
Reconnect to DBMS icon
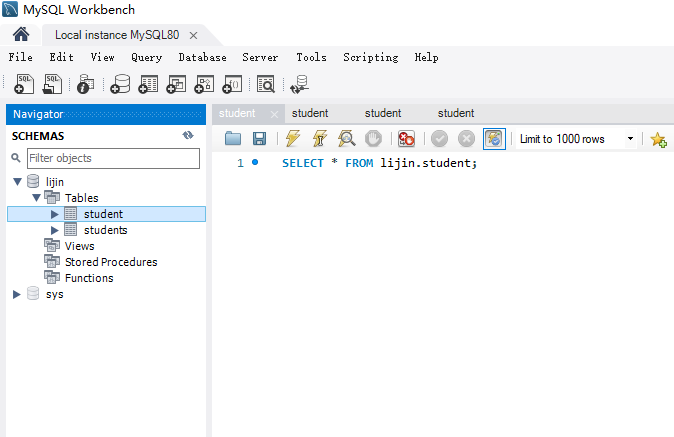(299, 84)
